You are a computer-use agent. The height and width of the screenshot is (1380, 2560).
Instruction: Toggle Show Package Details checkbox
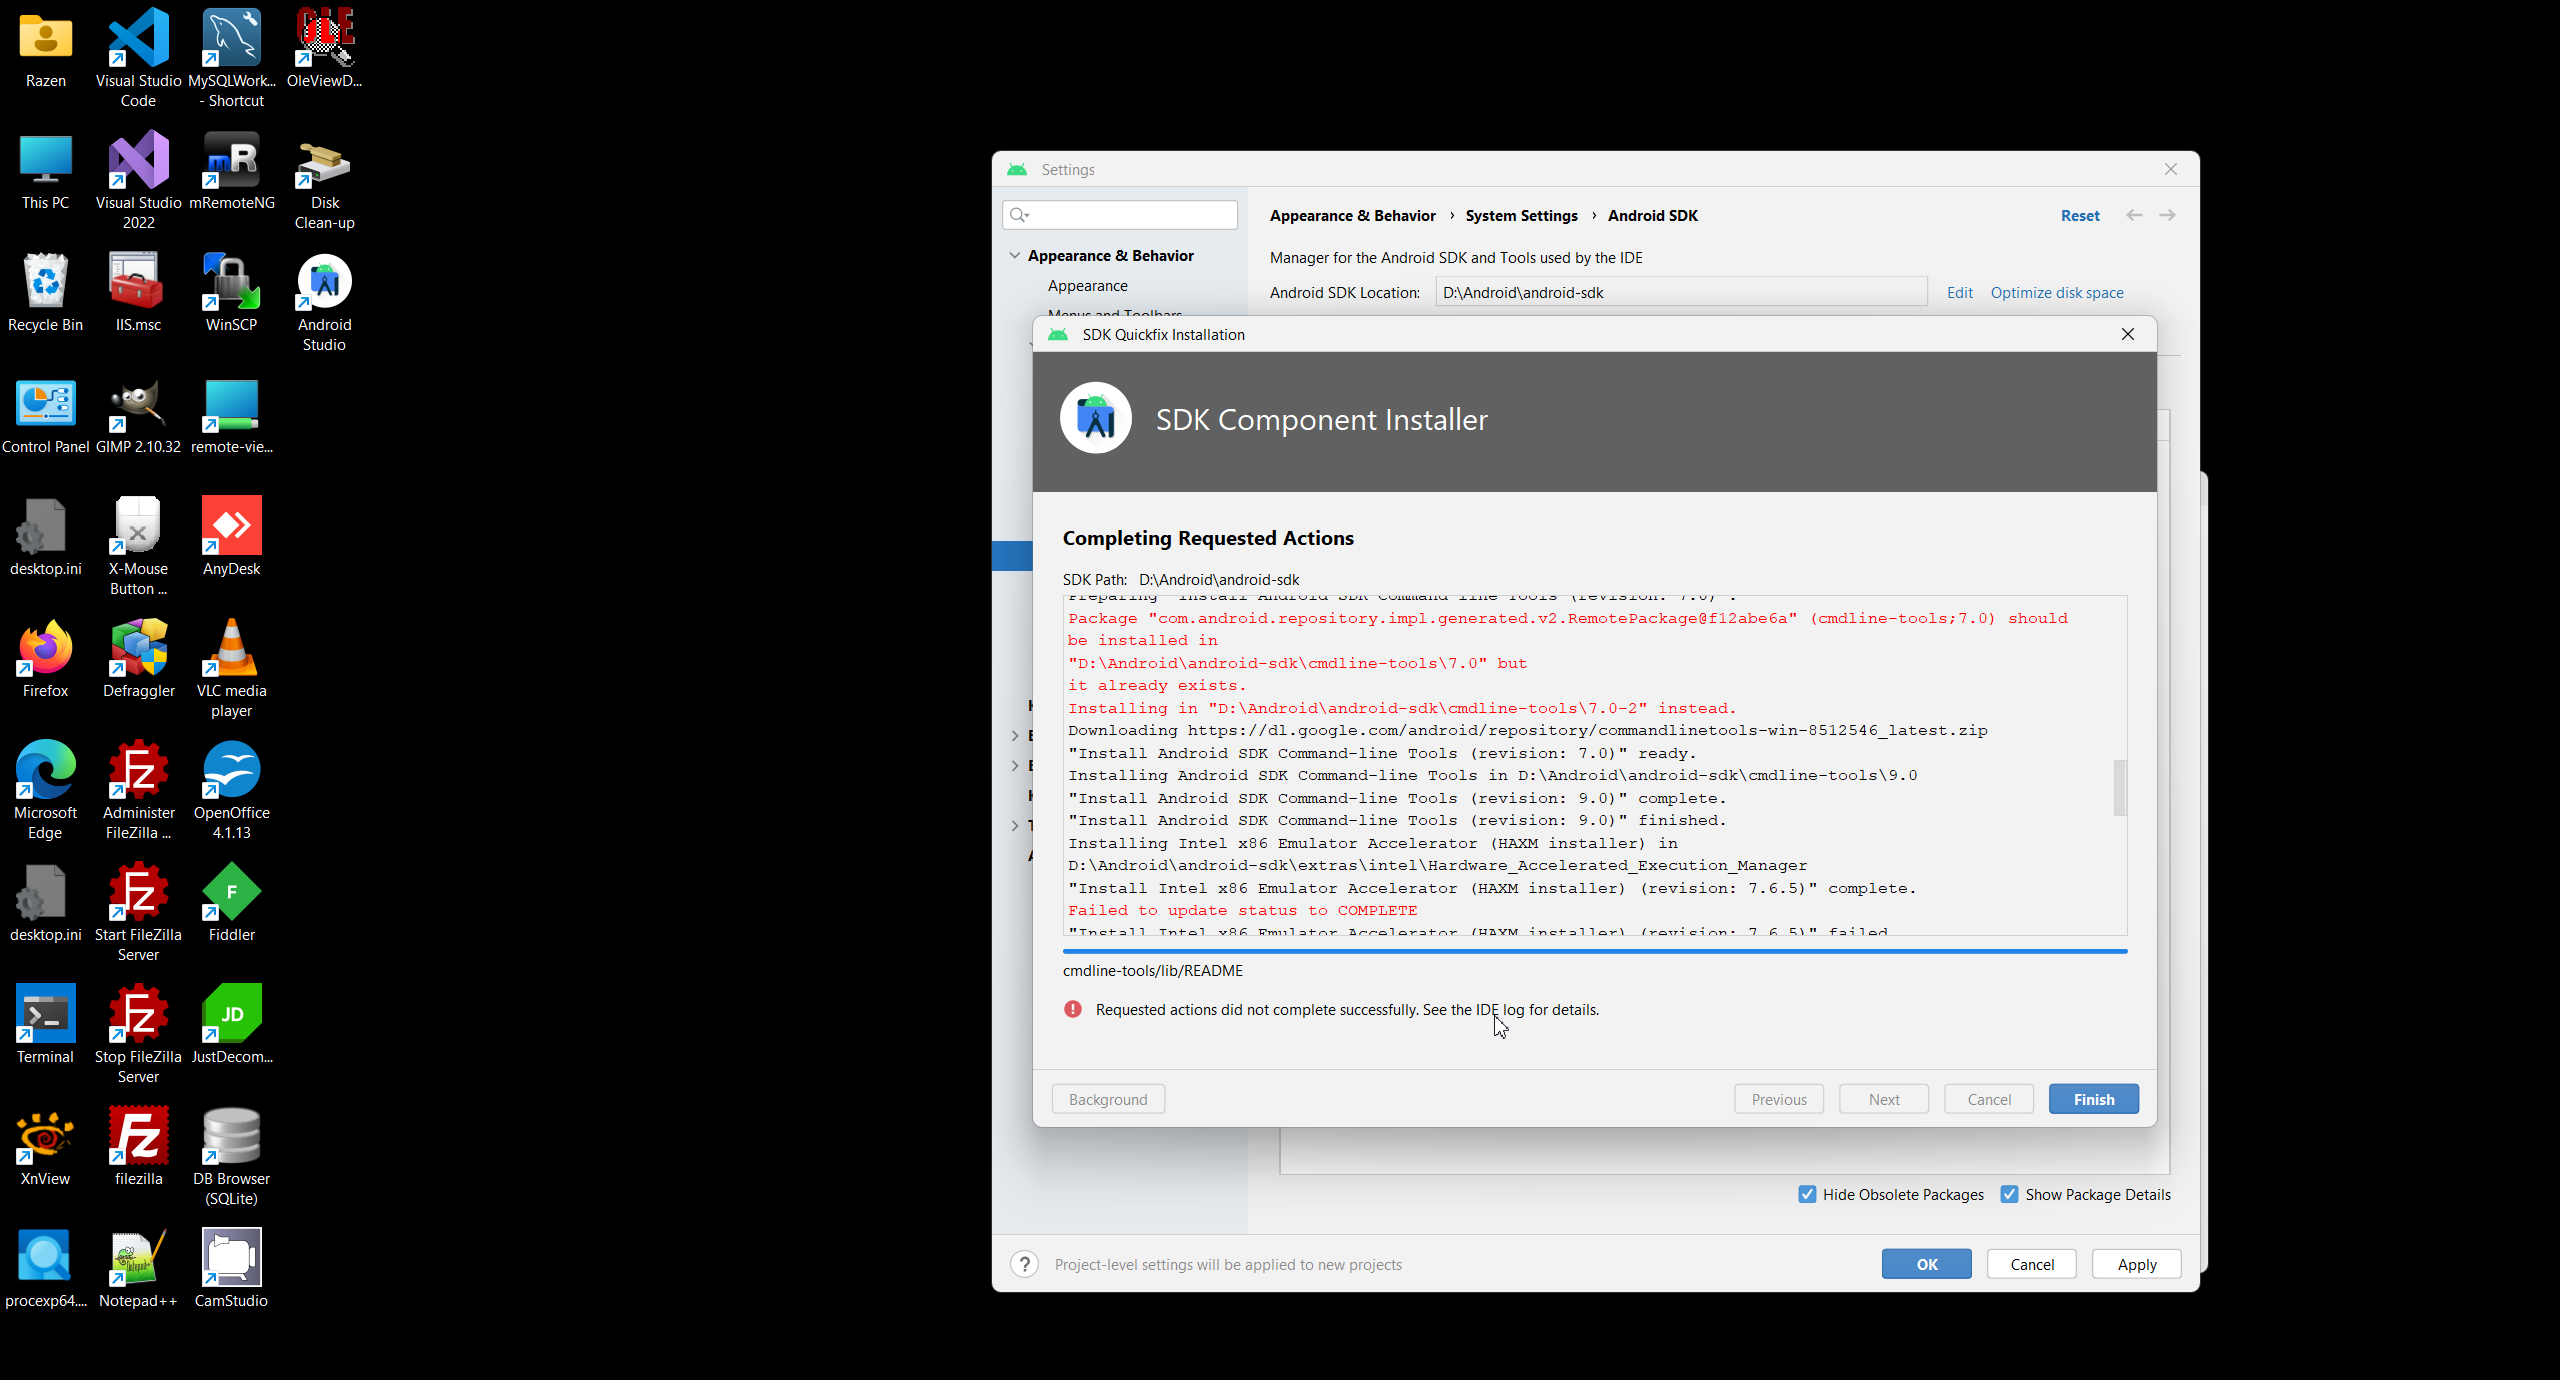coord(2009,1194)
